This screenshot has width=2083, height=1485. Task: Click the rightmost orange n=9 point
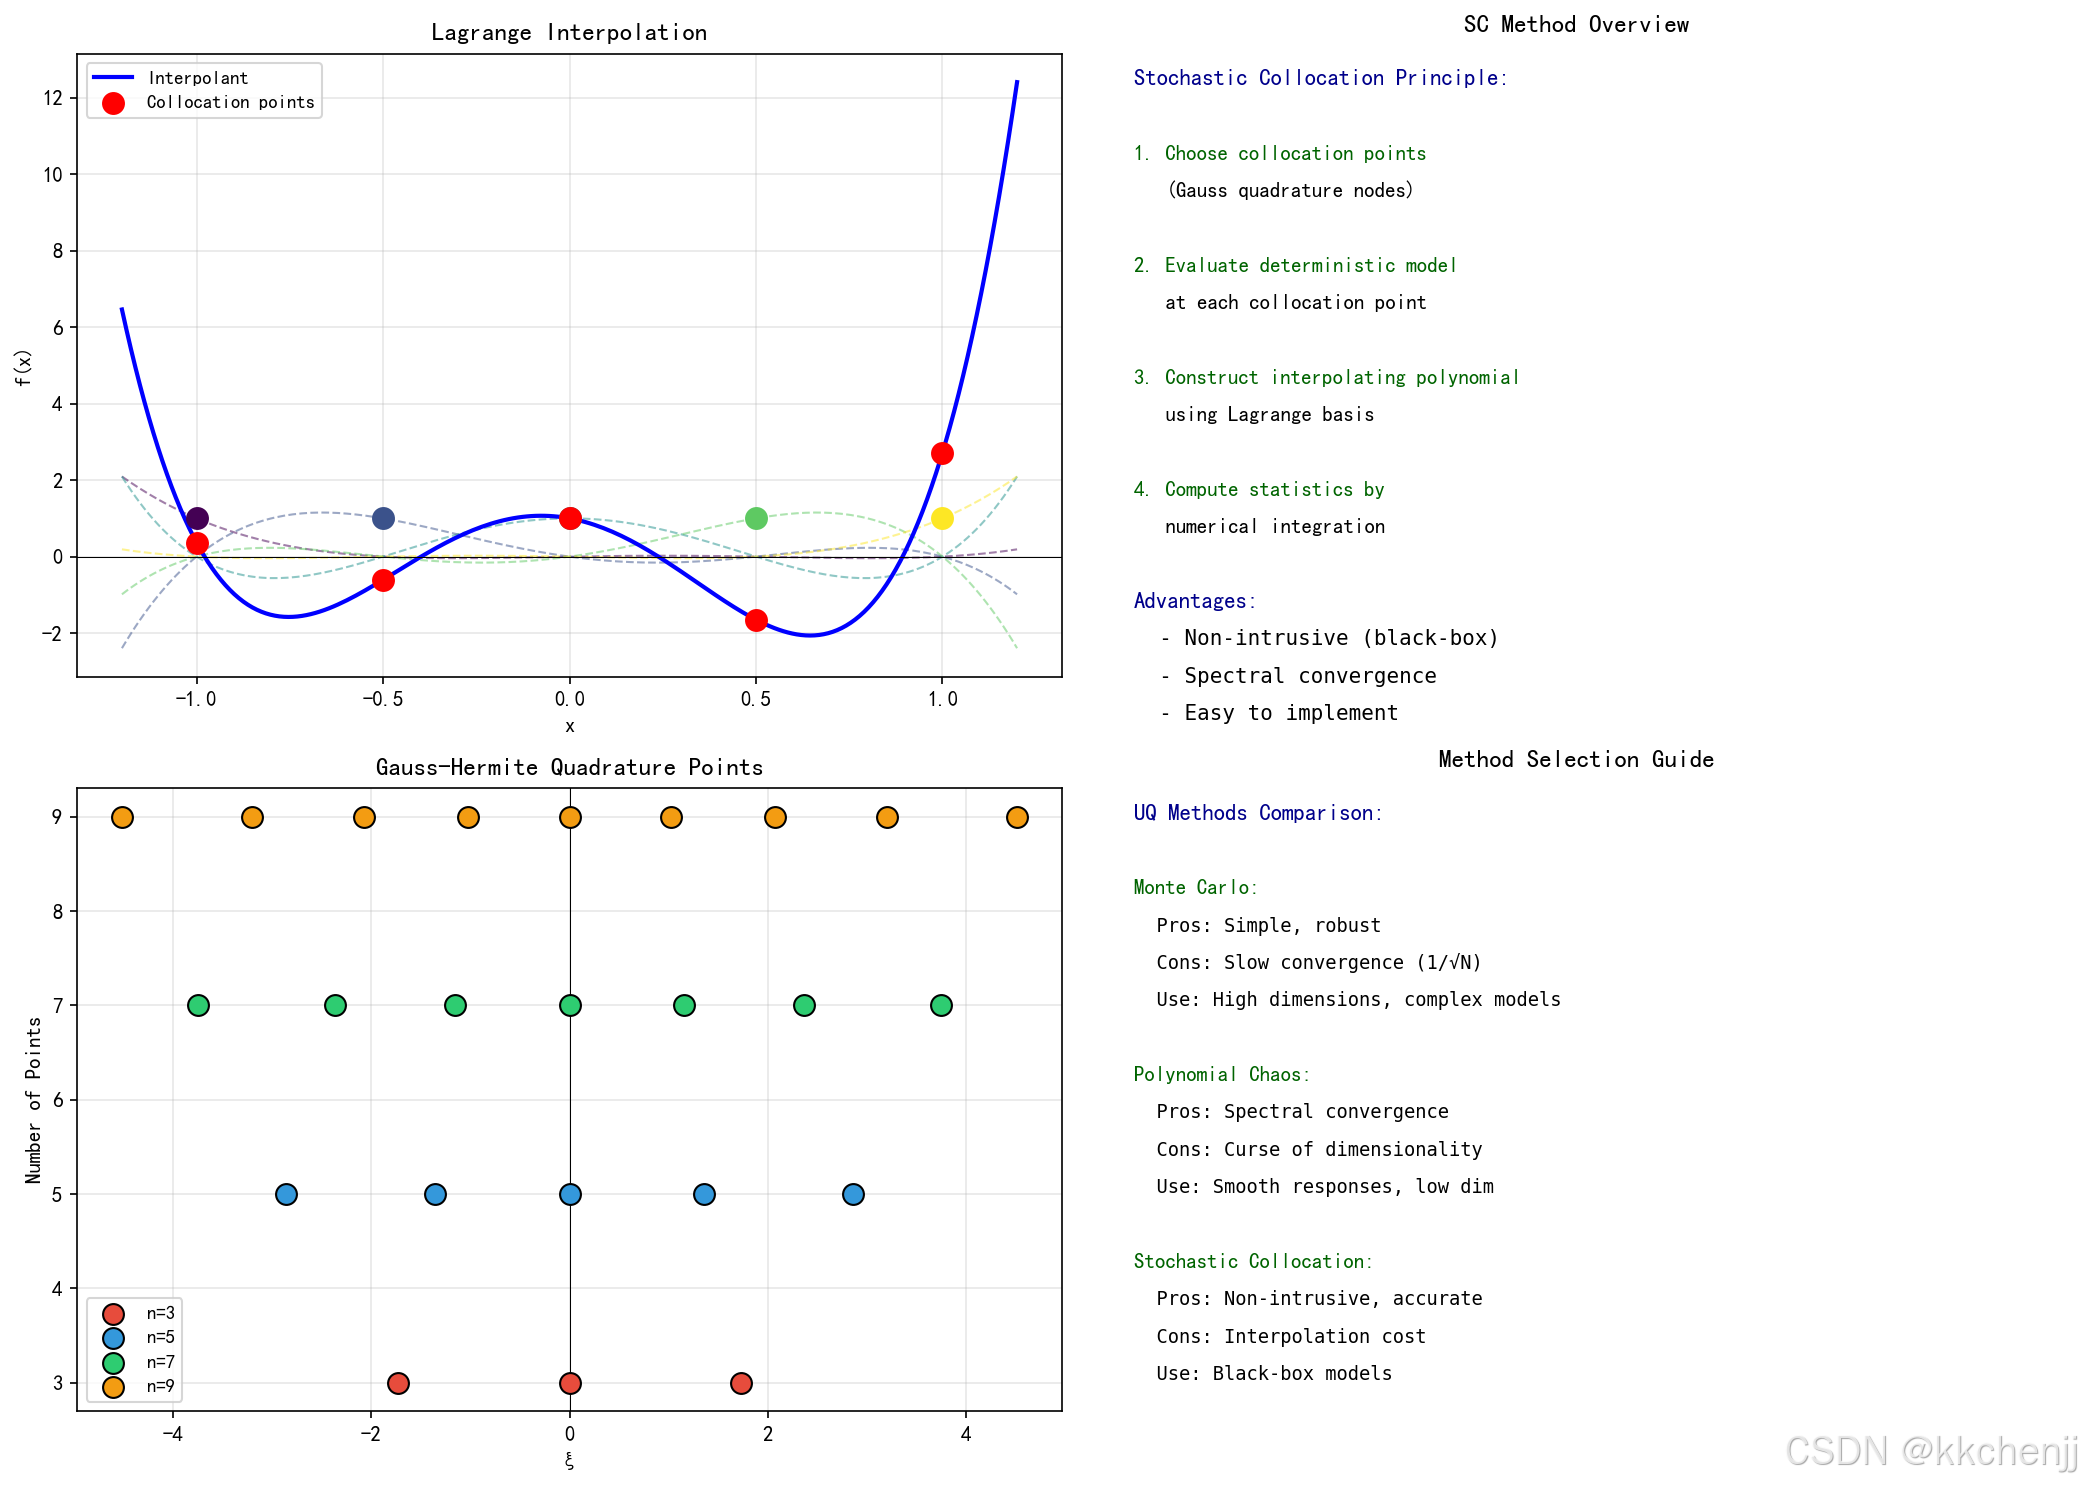[x=1017, y=817]
